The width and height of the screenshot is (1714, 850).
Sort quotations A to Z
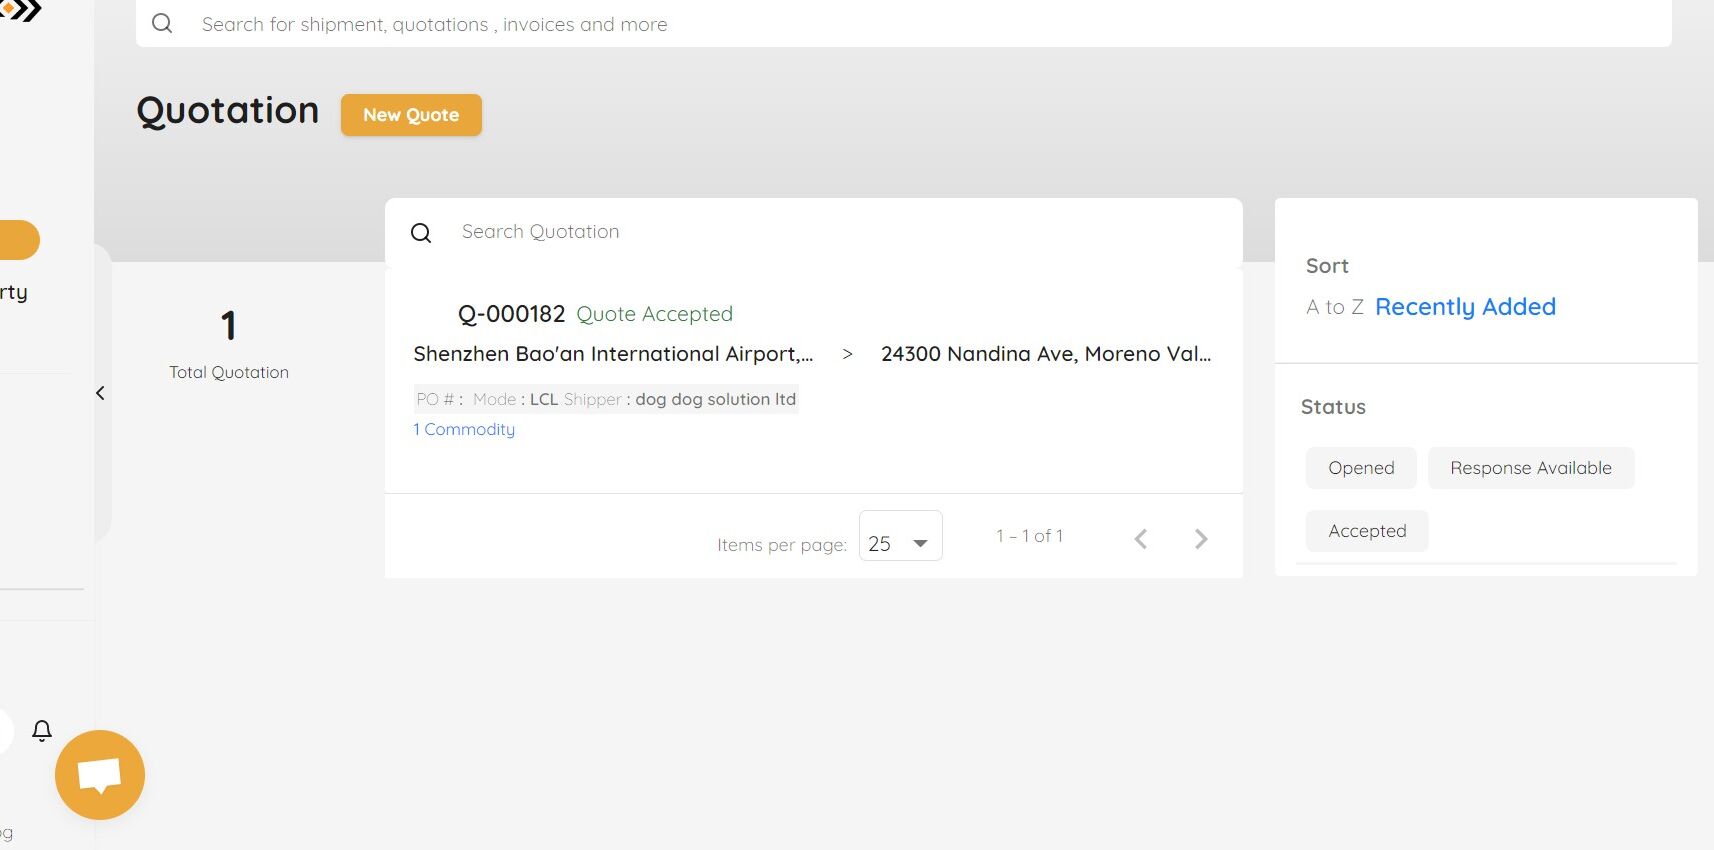1335,307
